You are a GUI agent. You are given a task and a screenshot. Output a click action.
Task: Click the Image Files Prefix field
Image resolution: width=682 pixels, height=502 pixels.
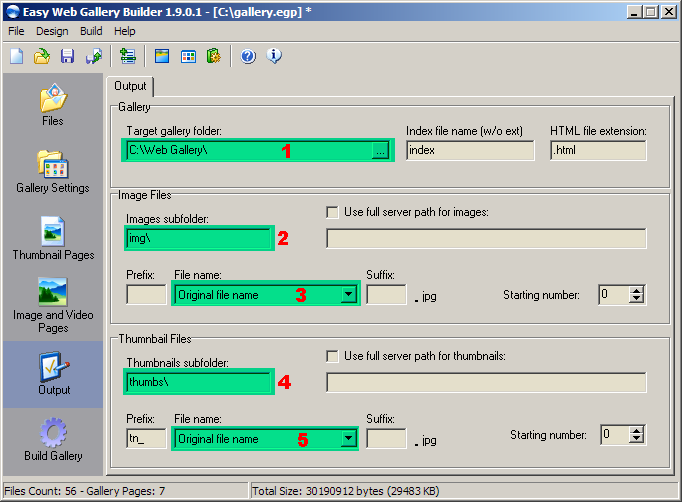coord(146,295)
